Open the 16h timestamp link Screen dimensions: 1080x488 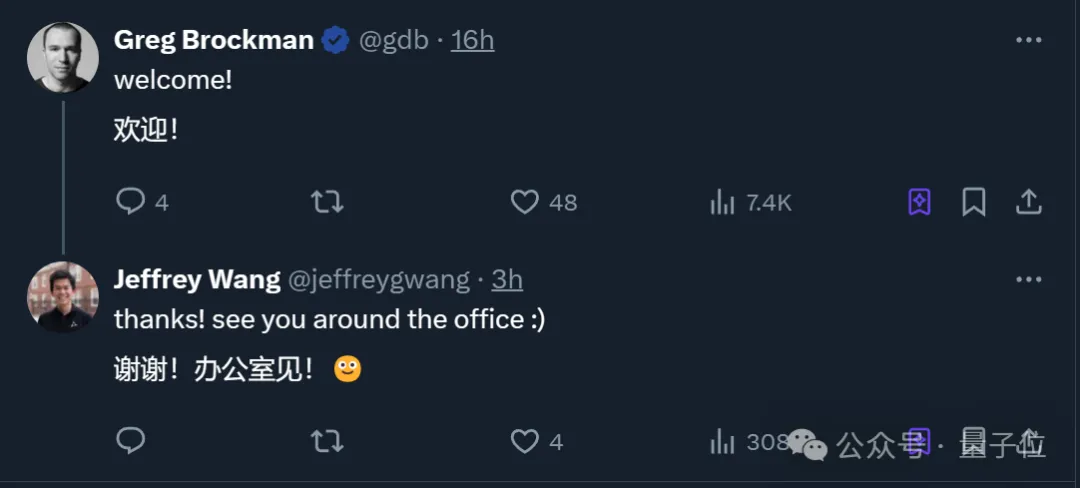[472, 40]
